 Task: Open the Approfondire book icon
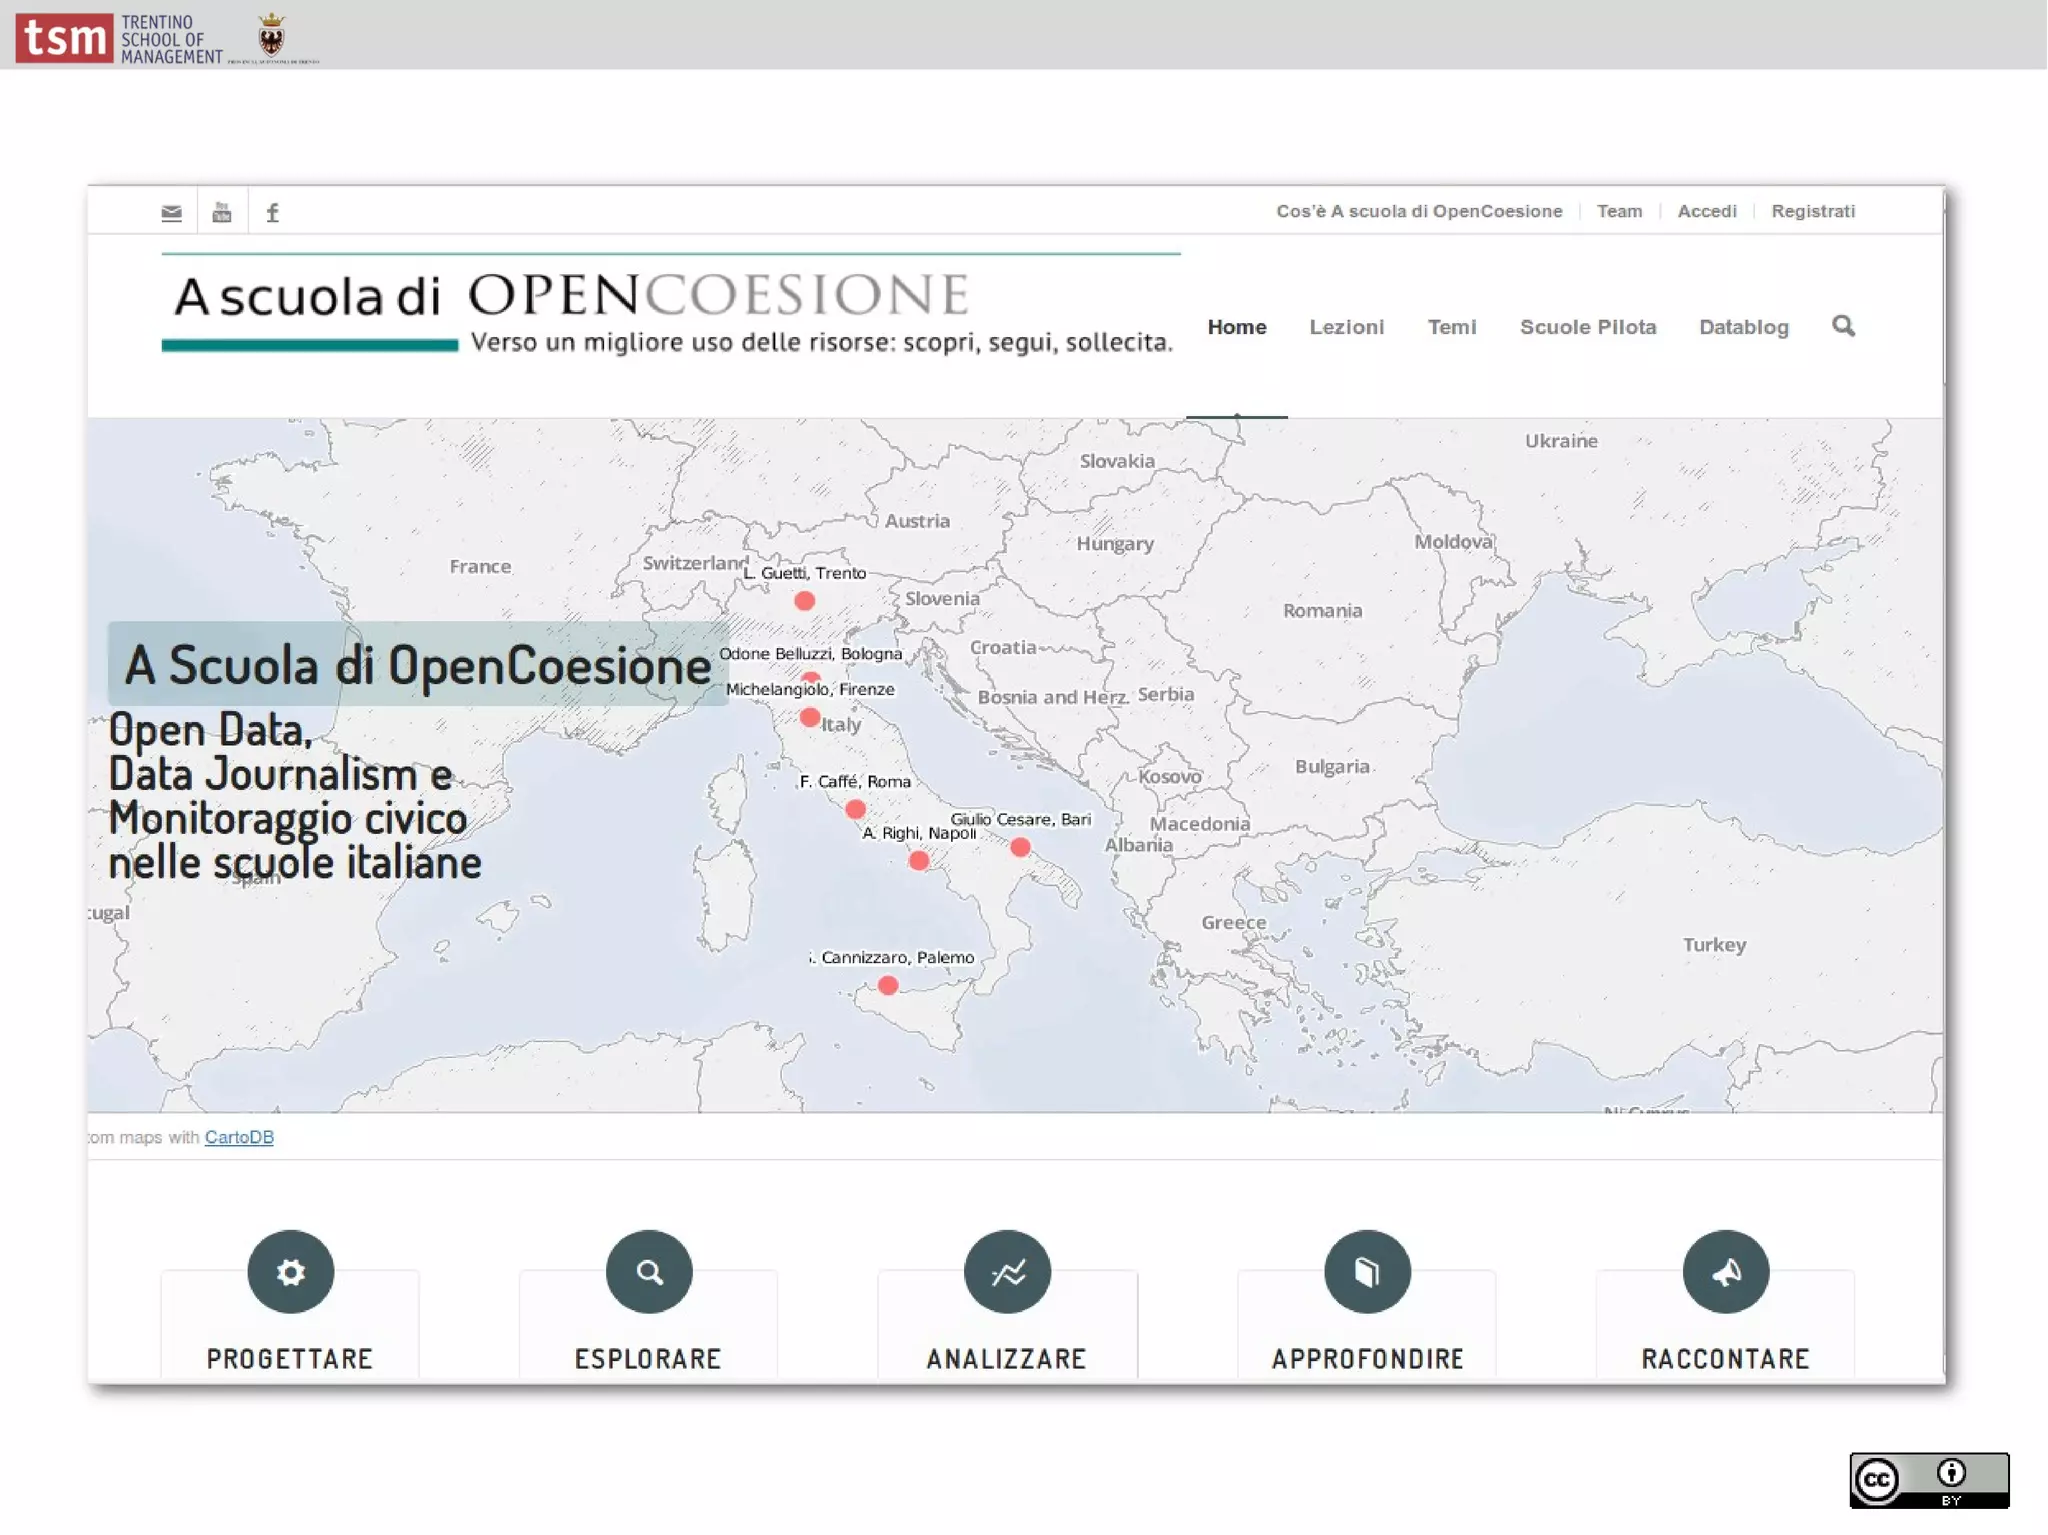coord(1367,1272)
